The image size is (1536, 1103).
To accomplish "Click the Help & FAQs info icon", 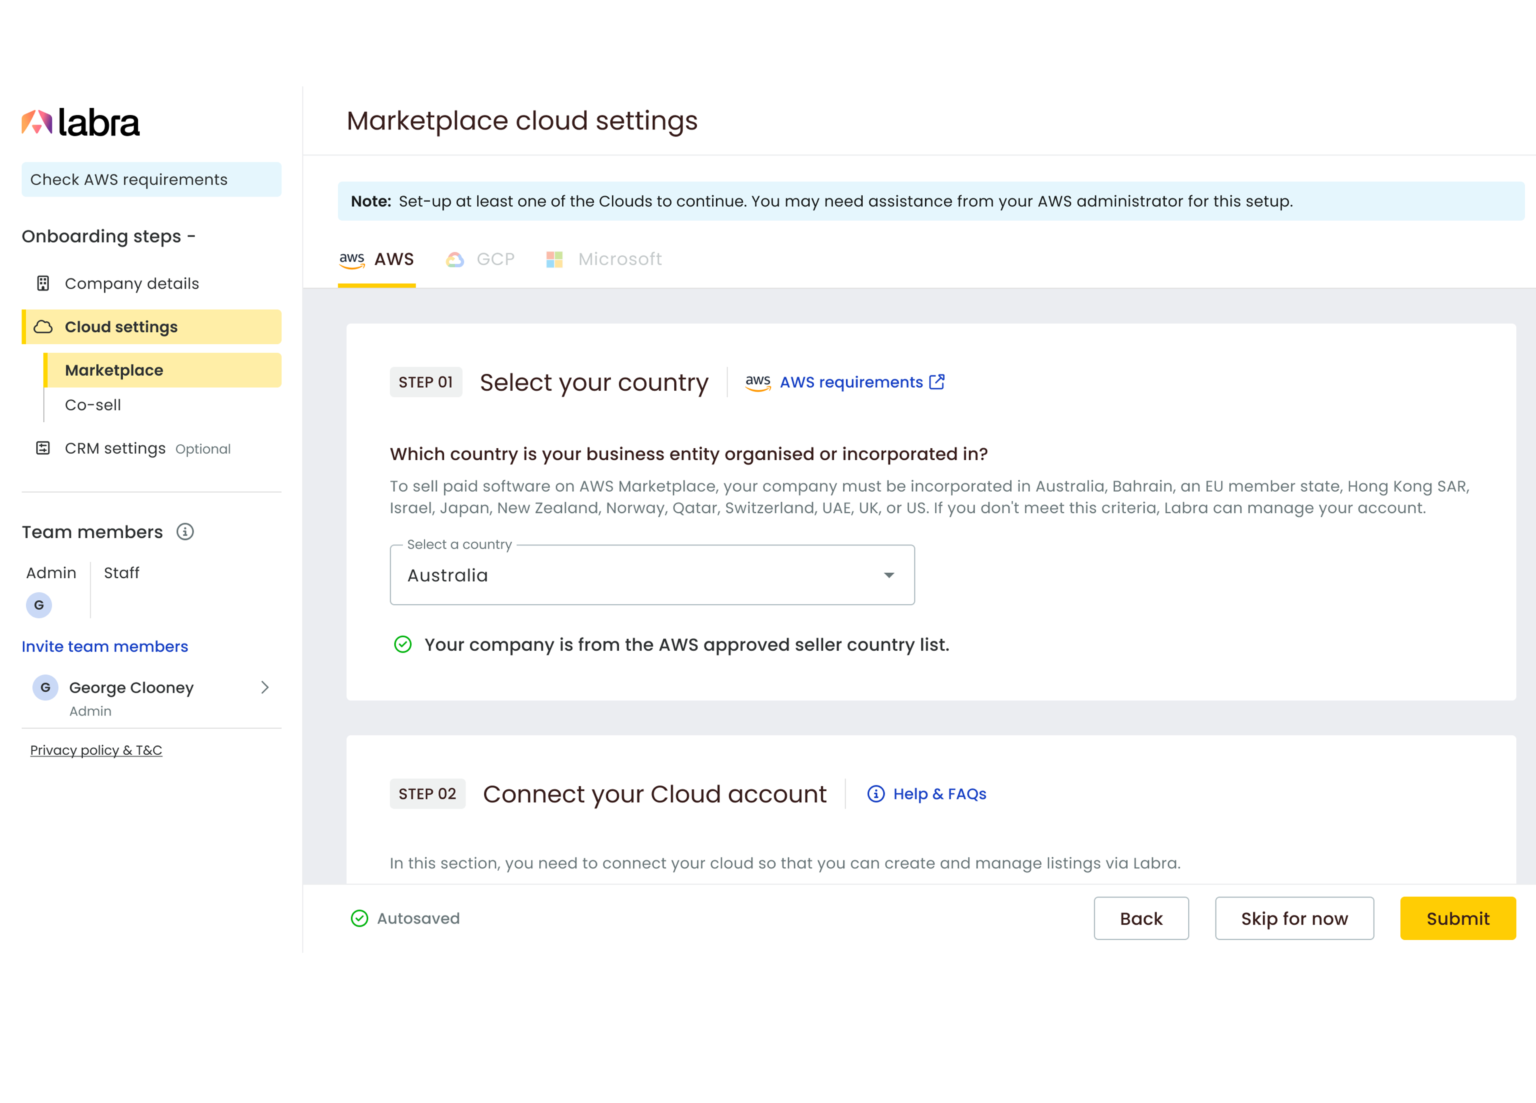I will pyautogui.click(x=876, y=794).
